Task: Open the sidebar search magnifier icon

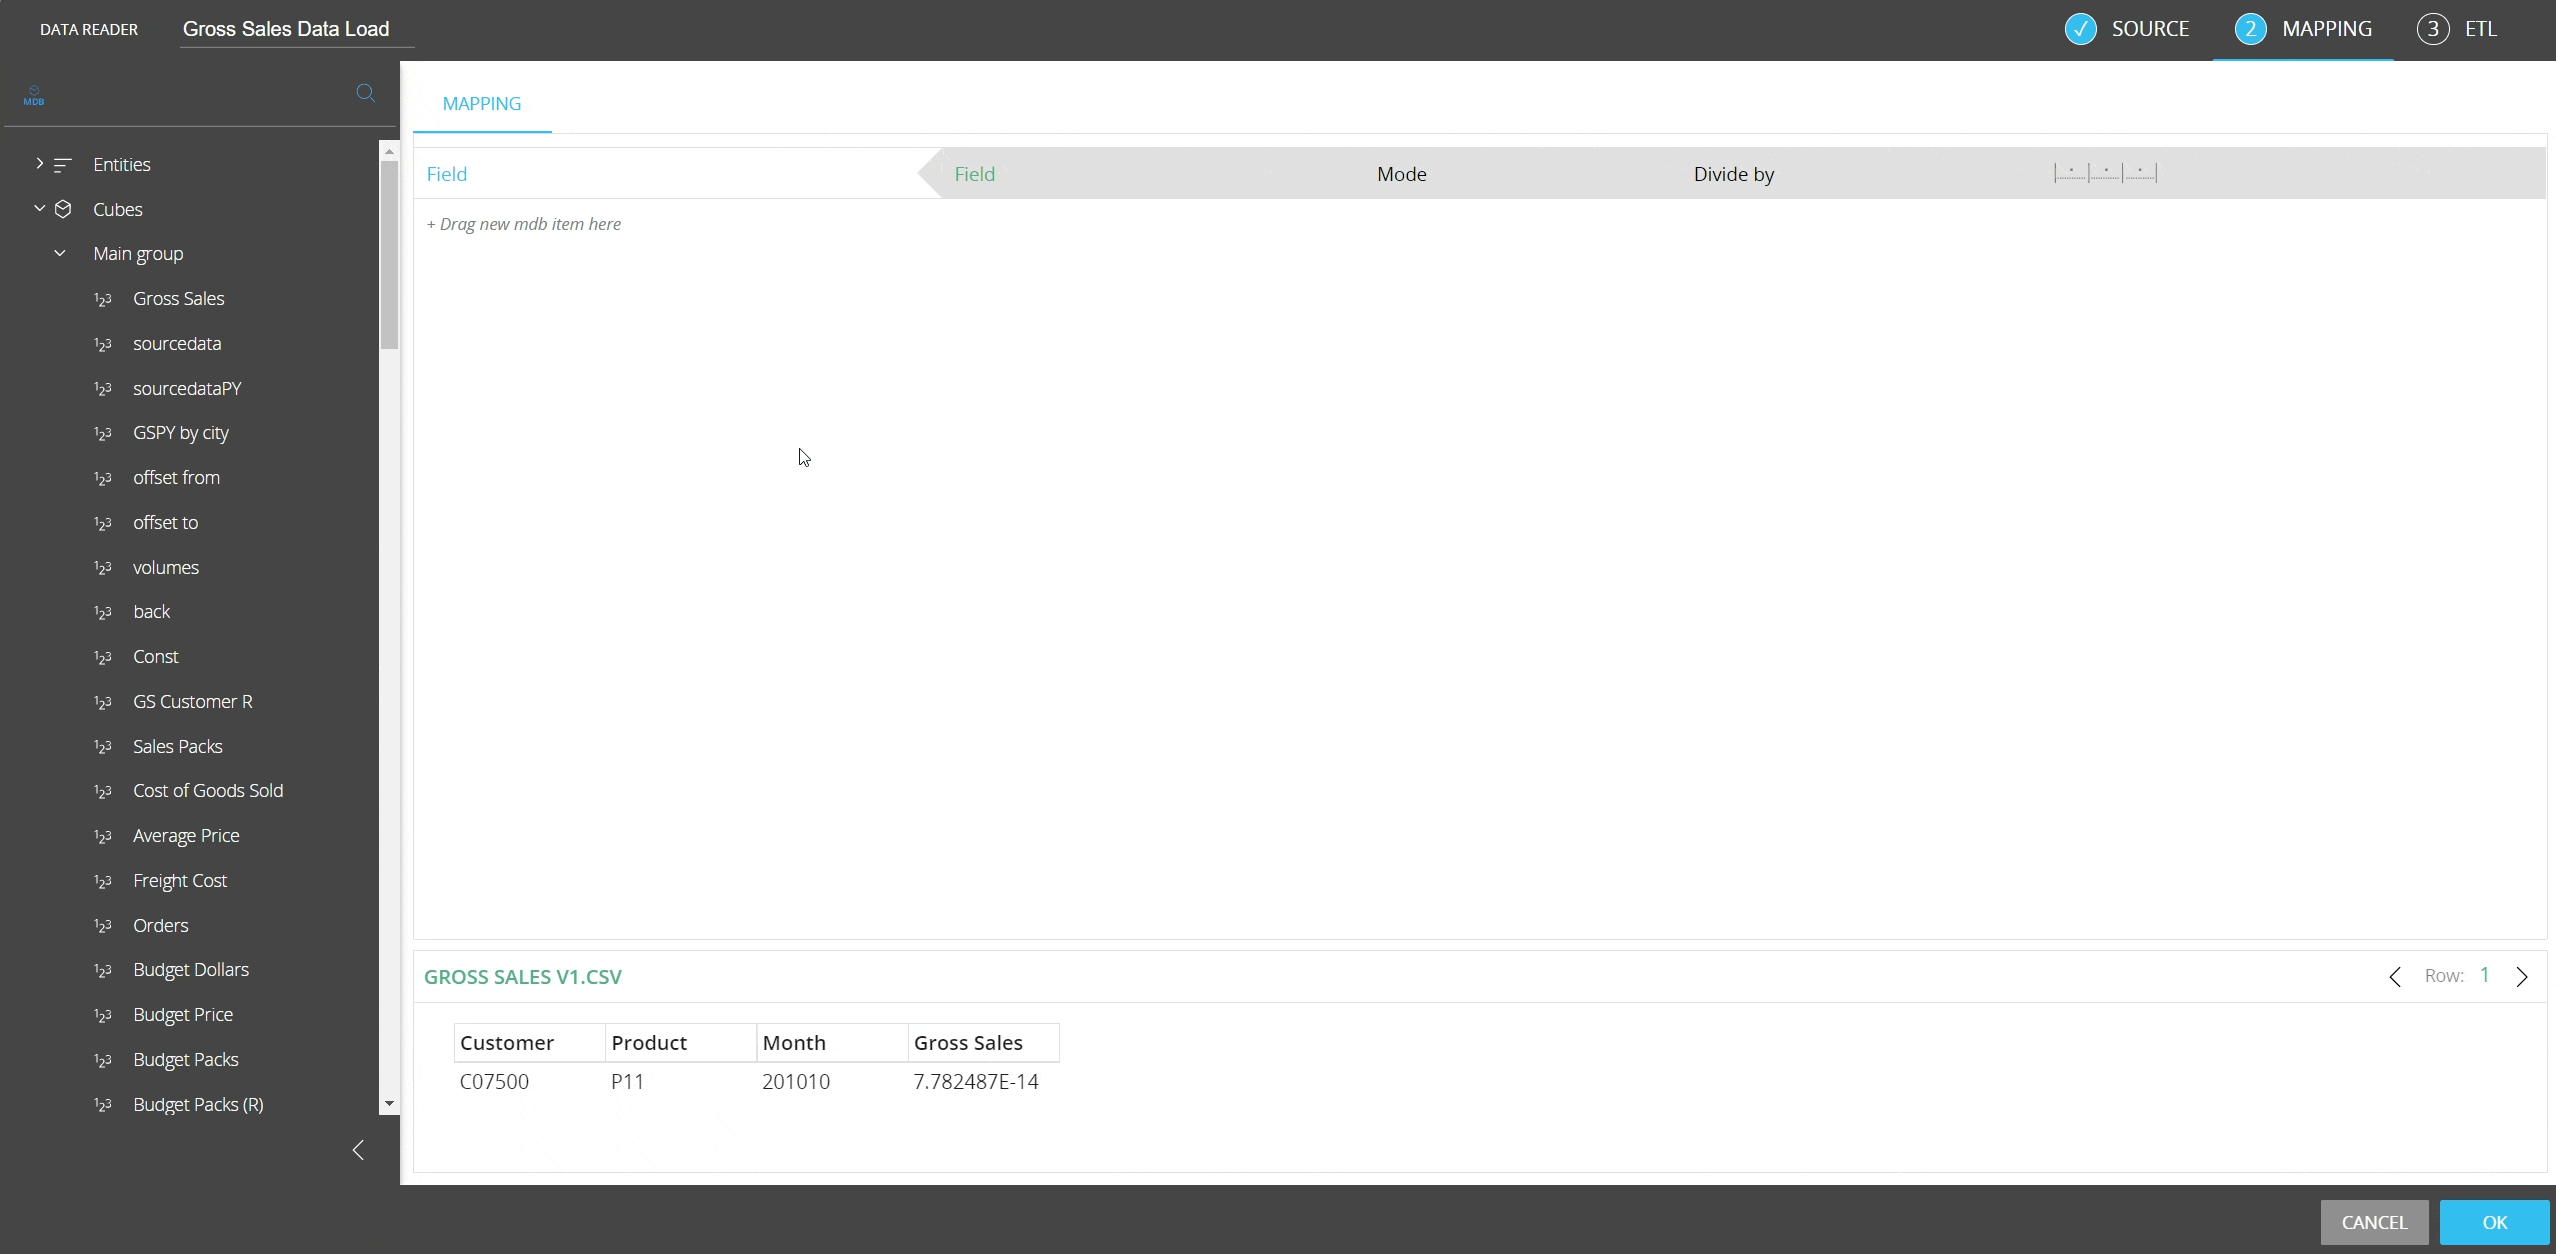Action: (x=366, y=93)
